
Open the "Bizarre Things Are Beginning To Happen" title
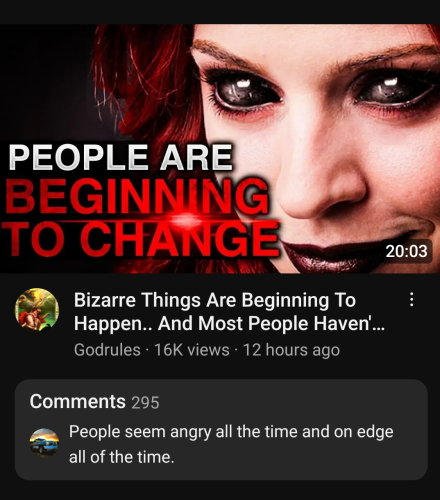(x=229, y=311)
